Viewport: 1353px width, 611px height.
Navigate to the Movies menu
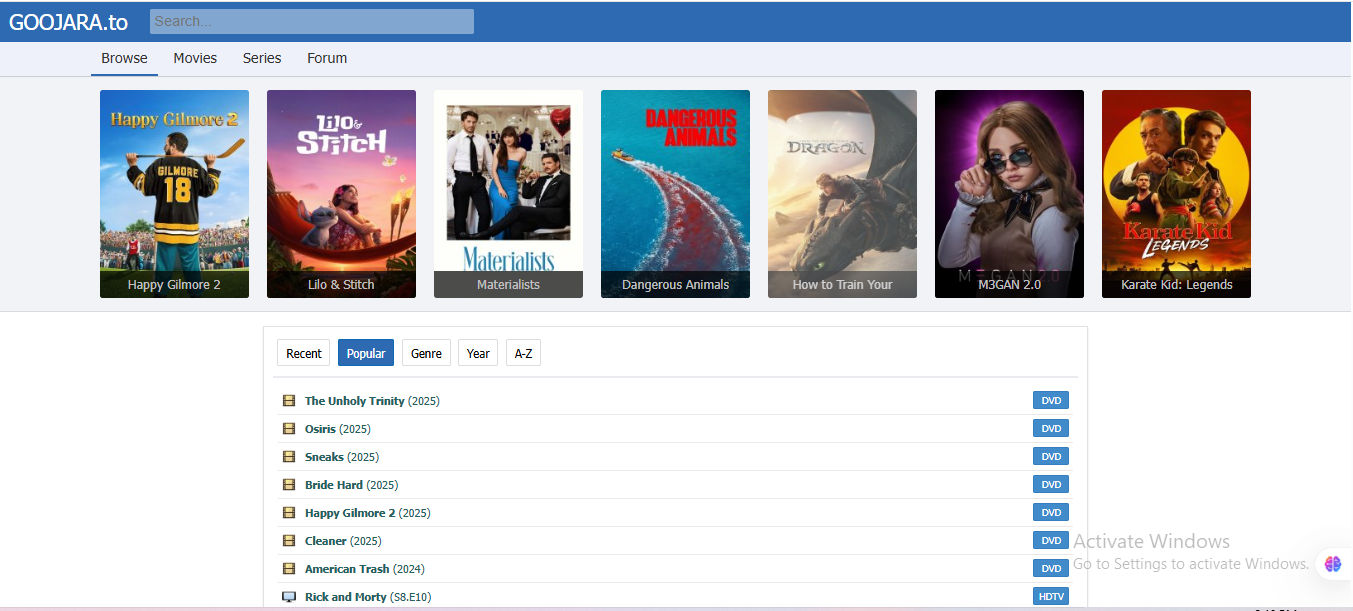(194, 58)
